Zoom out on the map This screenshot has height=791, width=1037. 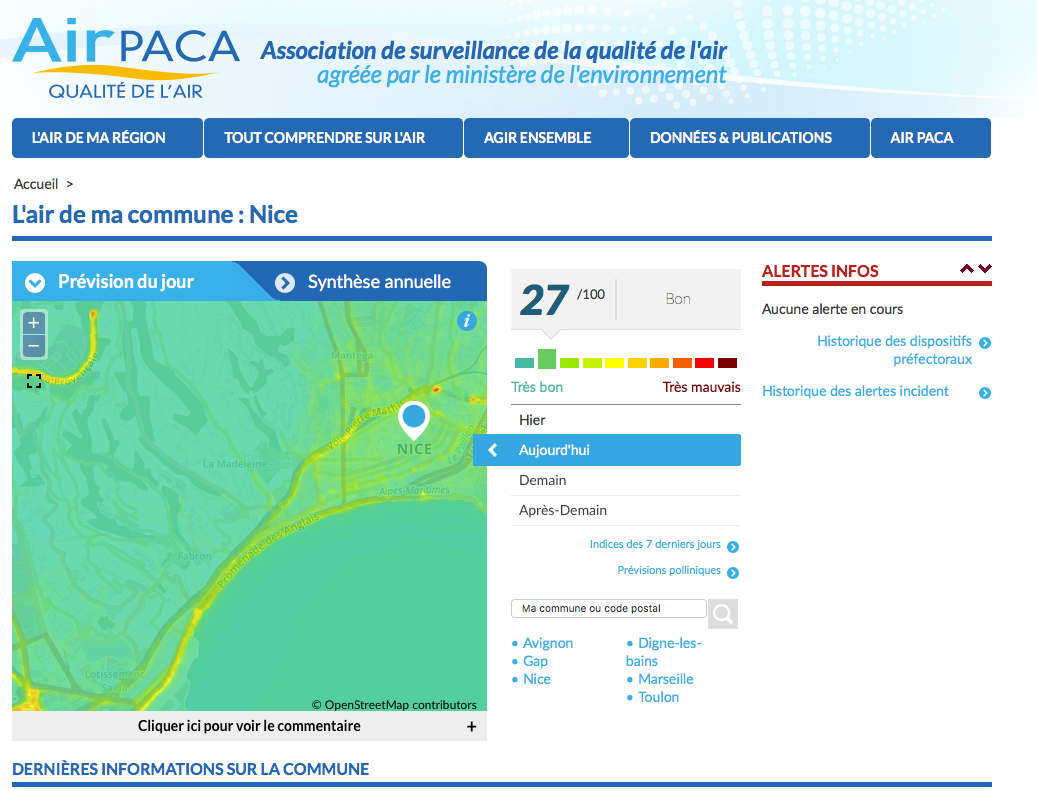point(33,347)
